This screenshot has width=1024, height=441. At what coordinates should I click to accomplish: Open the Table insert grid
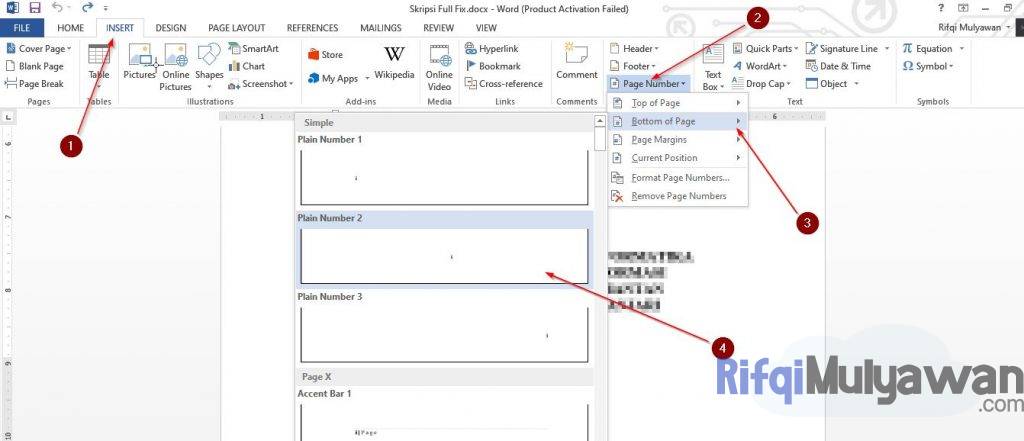99,68
